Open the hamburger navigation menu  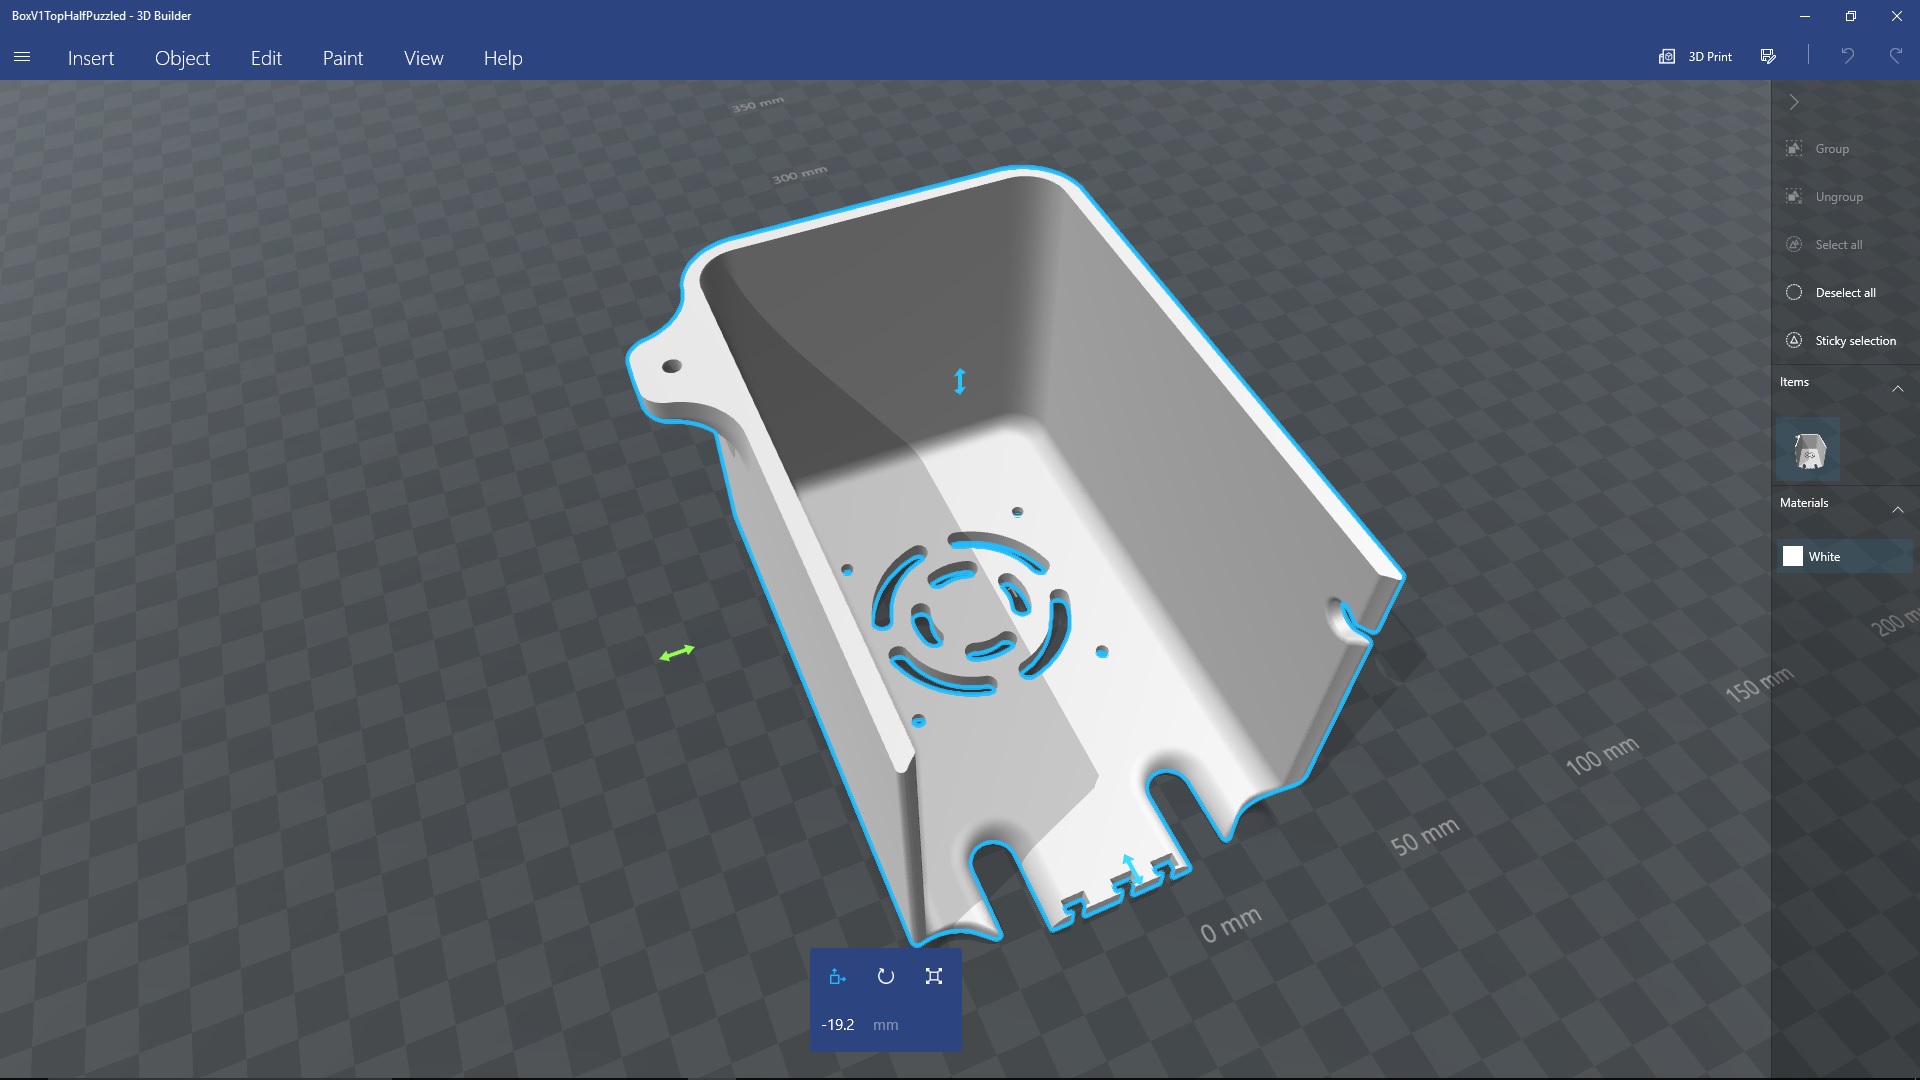(x=22, y=57)
